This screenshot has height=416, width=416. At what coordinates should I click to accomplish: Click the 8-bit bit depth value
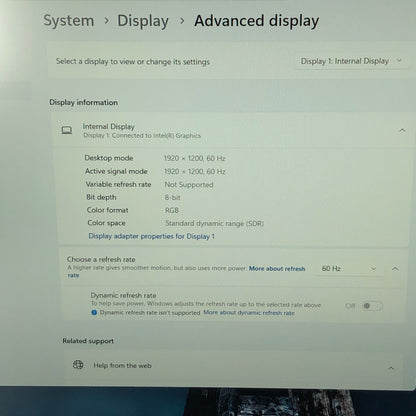(x=173, y=197)
